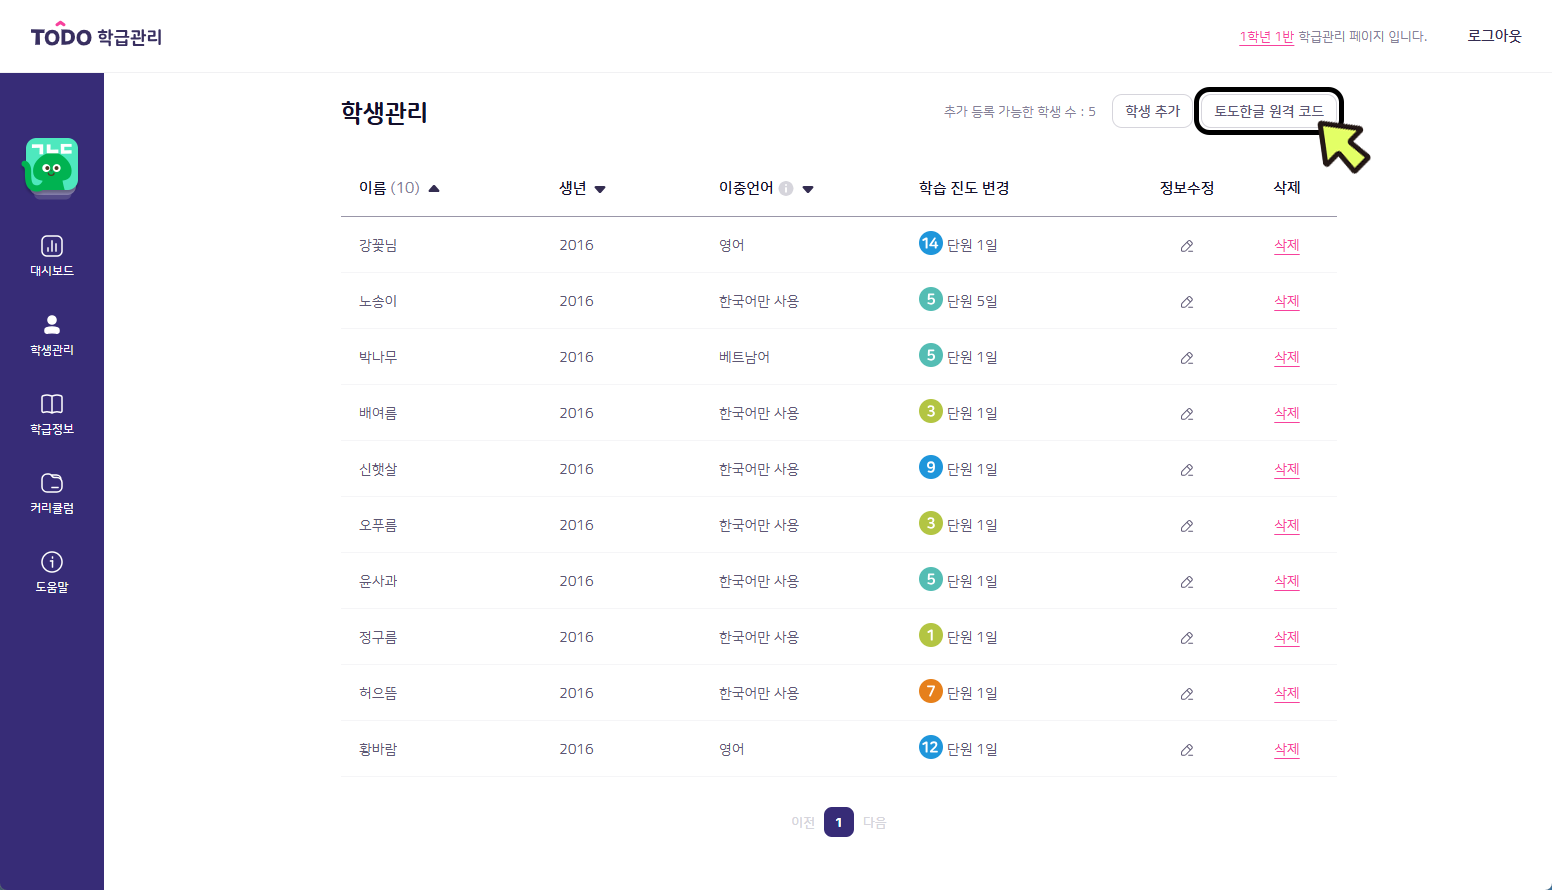Click the green mascot logo in sidebar
1552x890 pixels.
pos(51,167)
